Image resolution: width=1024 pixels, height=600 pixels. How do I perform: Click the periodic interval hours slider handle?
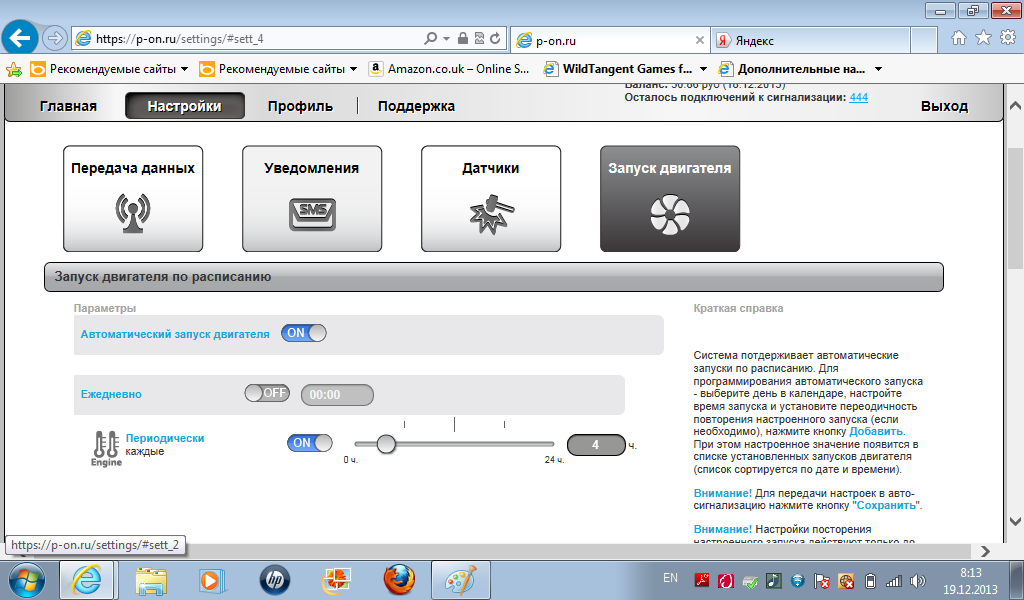(385, 443)
